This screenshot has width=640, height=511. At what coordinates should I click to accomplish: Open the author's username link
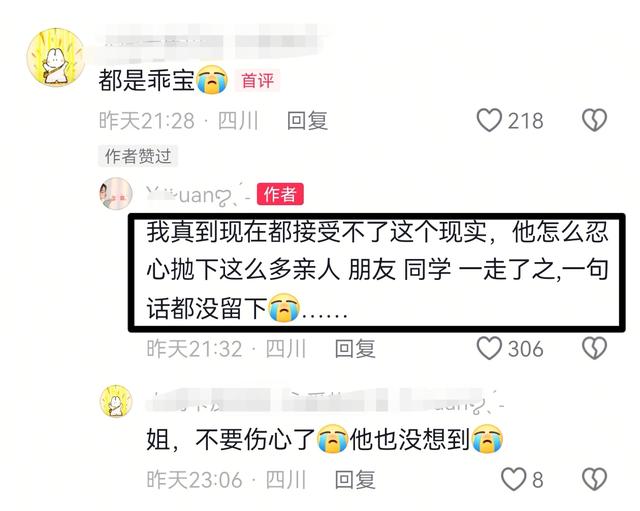click(x=198, y=195)
